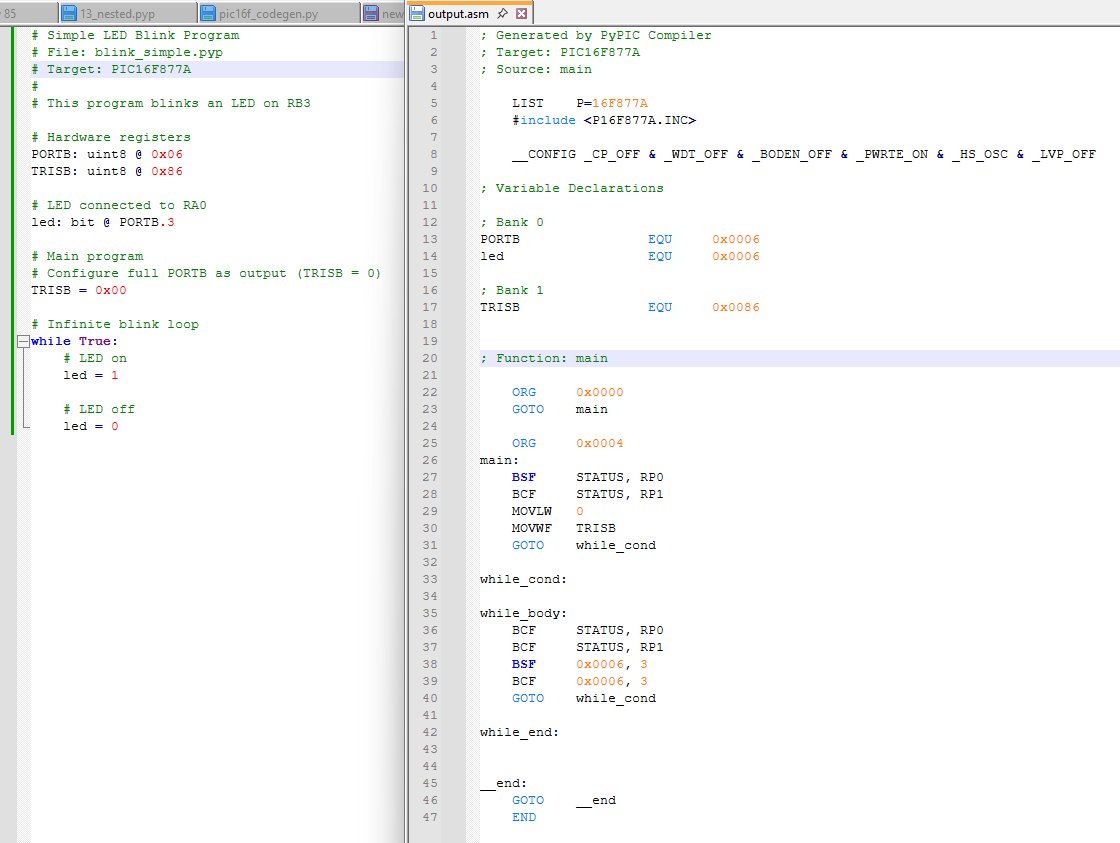The height and width of the screenshot is (843, 1120).
Task: Click the 'led = 0' assignment
Action: [91, 427]
